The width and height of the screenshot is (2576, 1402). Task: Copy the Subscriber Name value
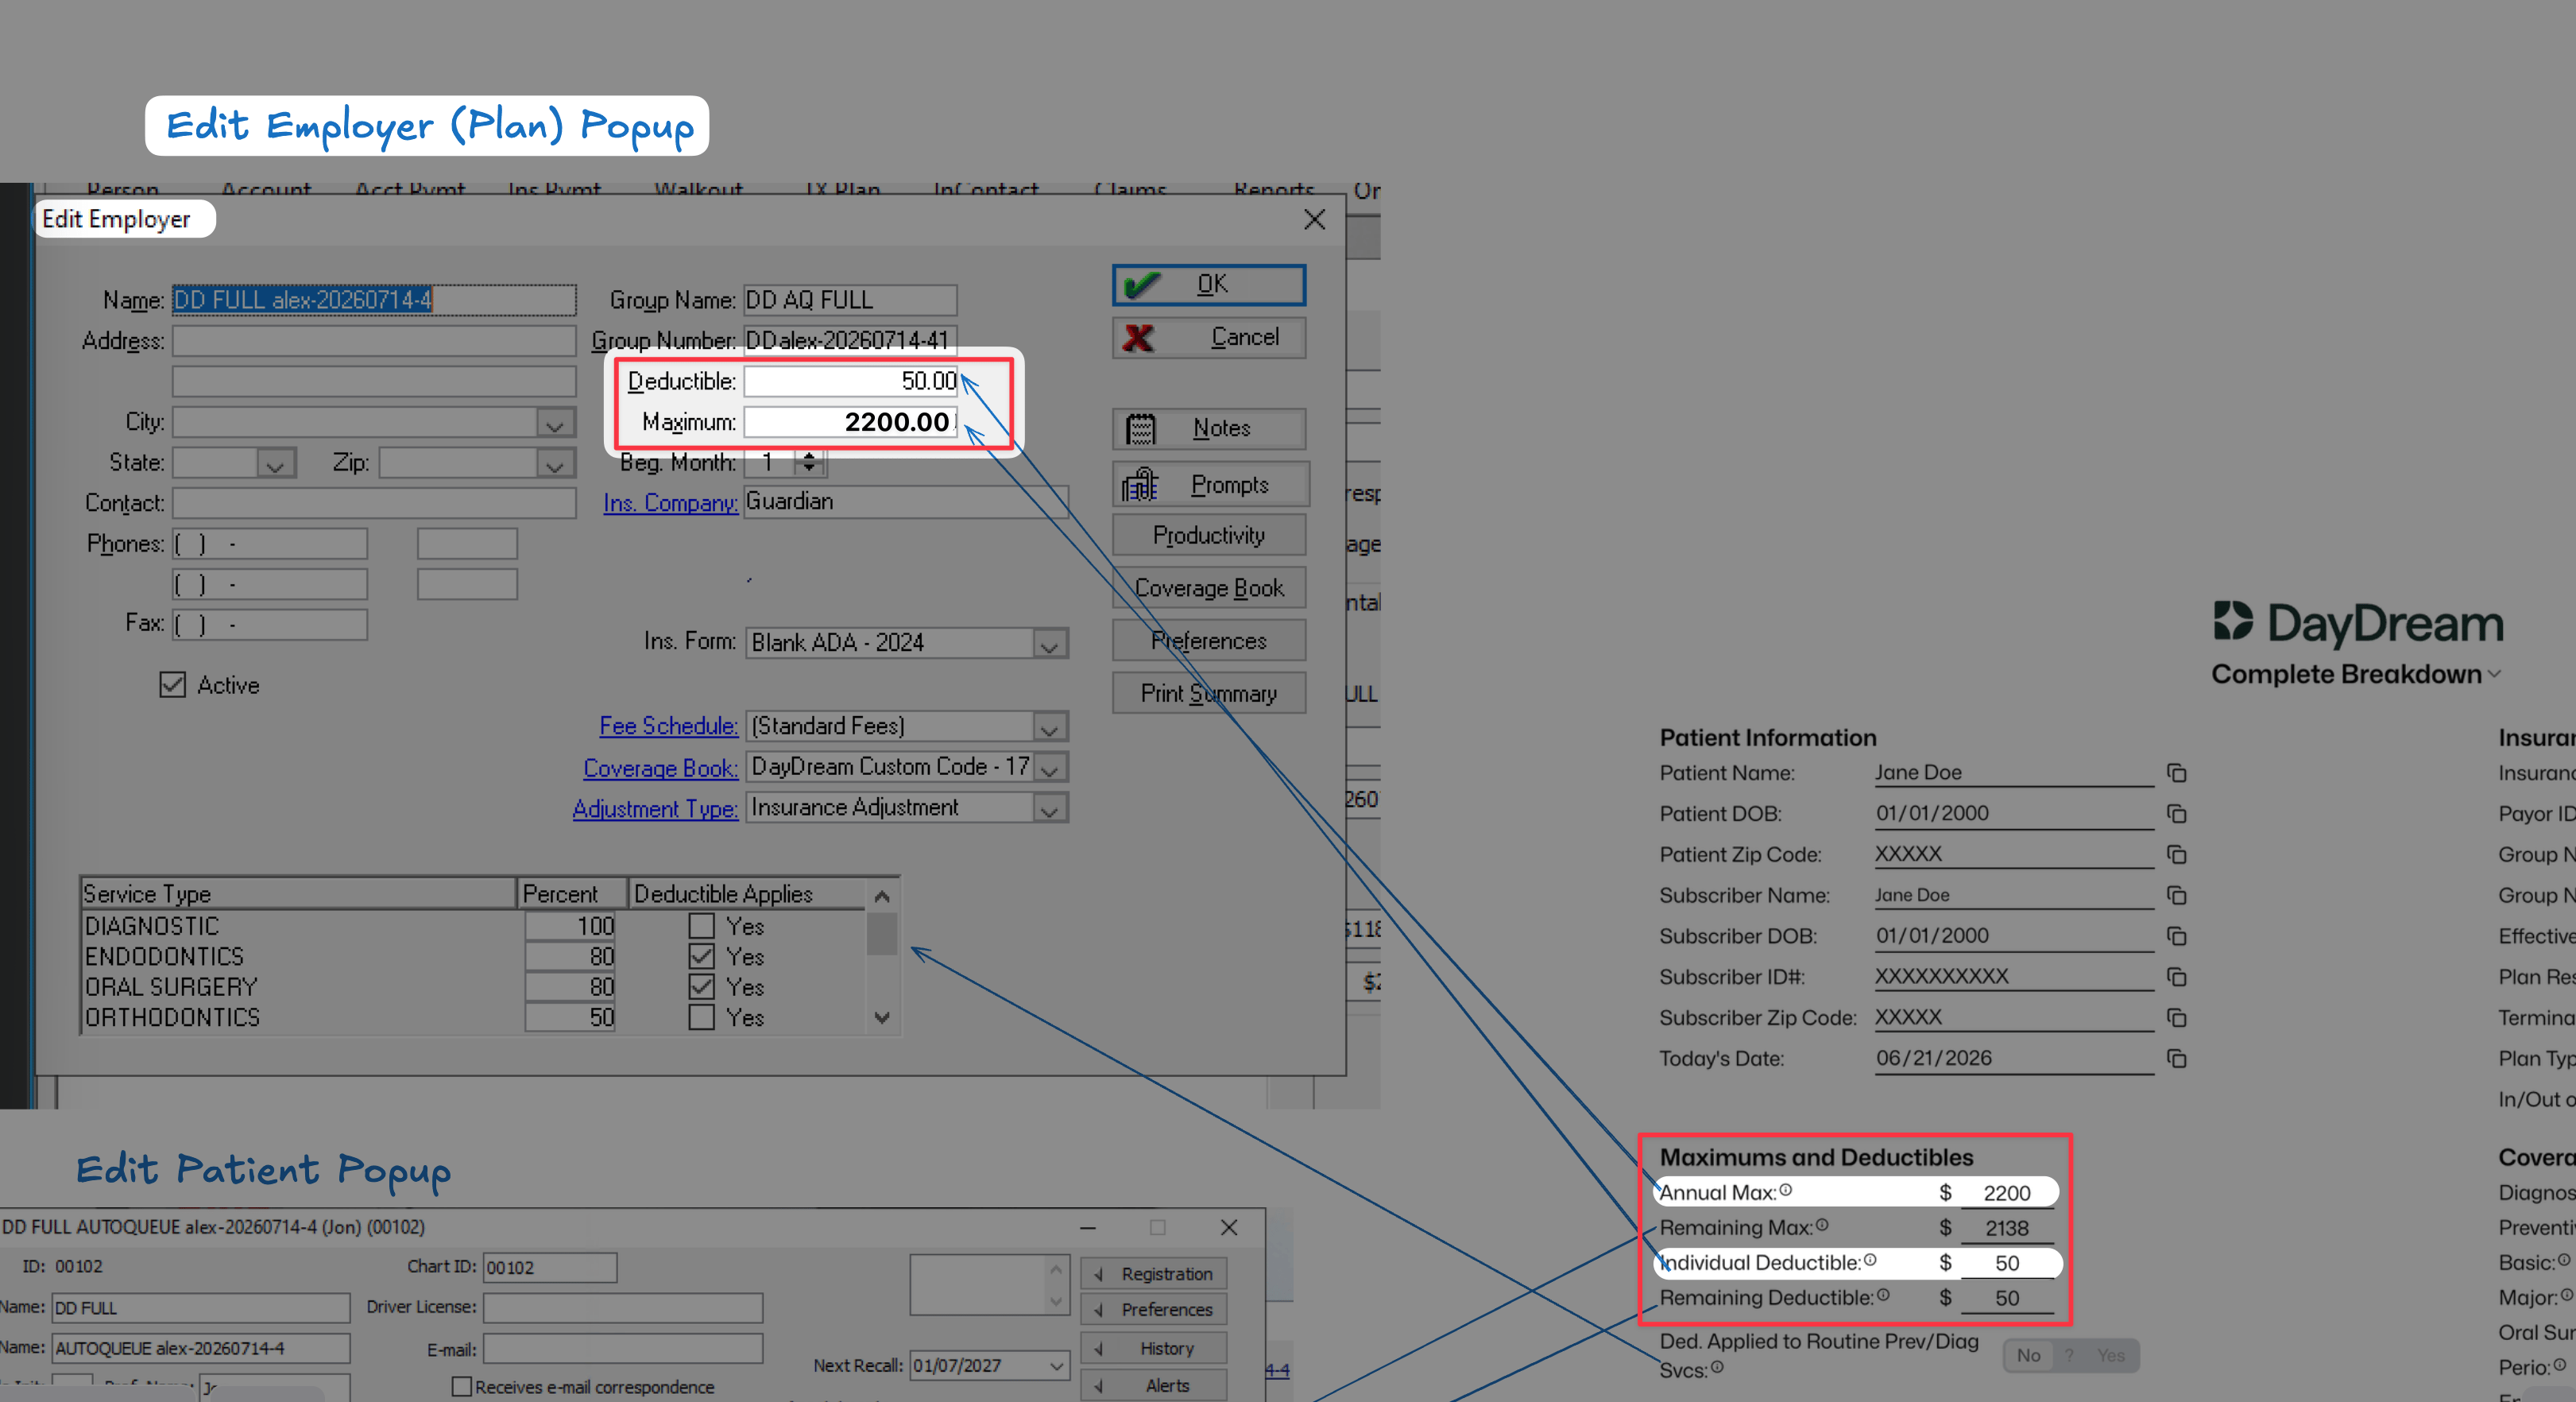click(2176, 896)
